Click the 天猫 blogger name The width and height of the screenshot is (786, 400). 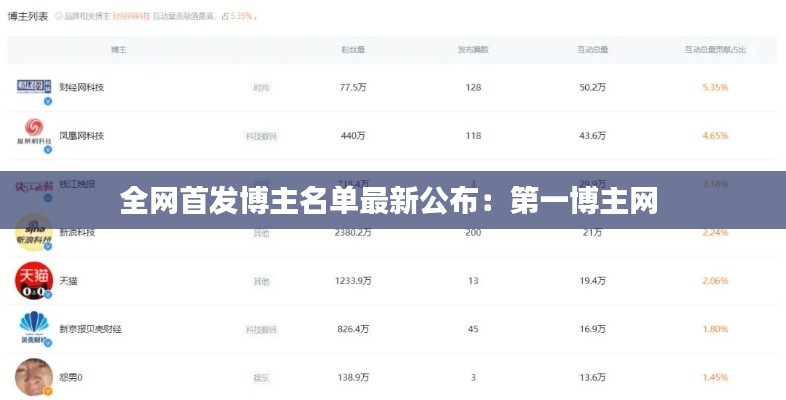point(68,281)
